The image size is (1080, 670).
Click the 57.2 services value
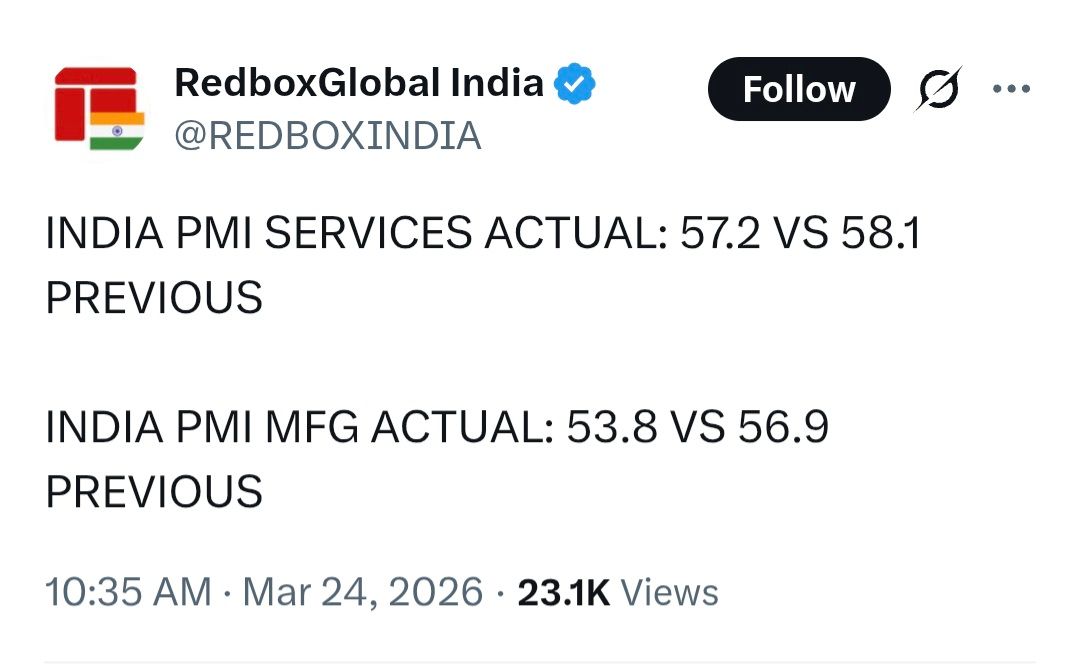[x=718, y=234]
